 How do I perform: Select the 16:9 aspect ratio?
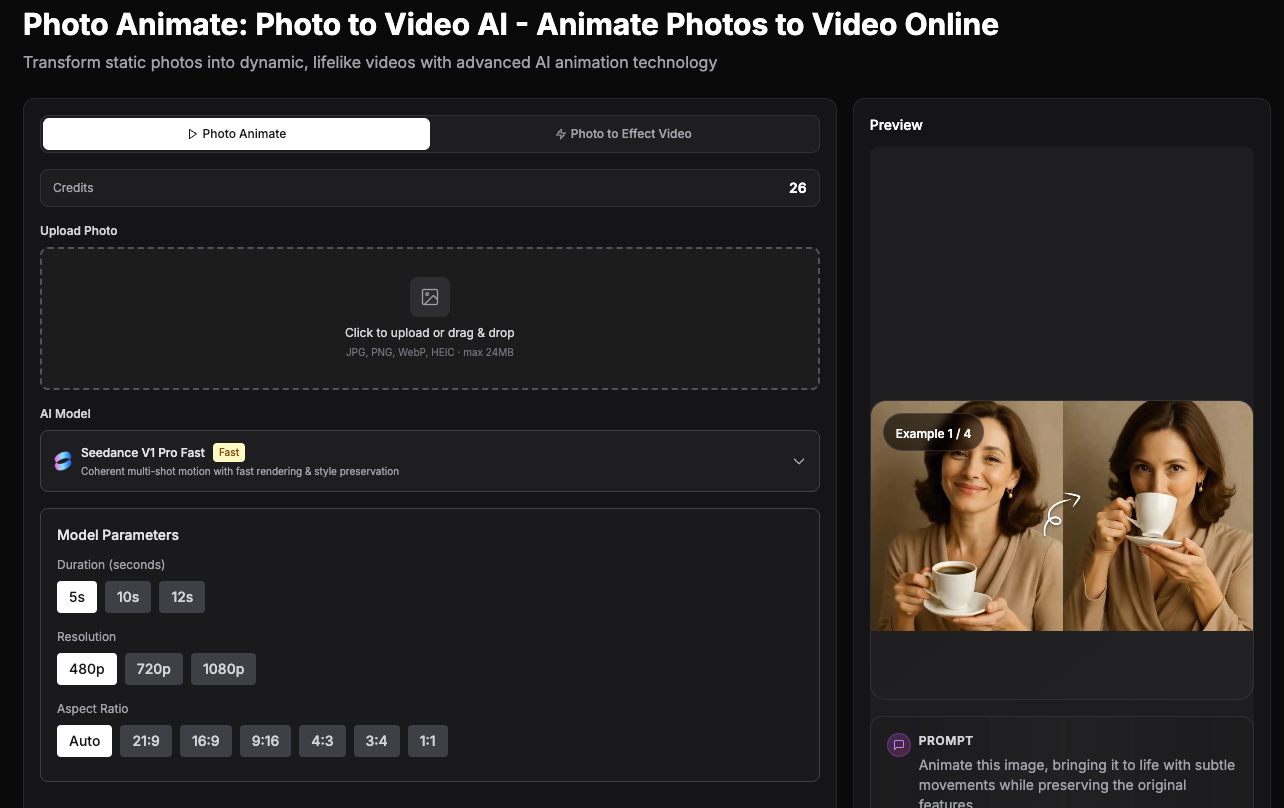click(205, 740)
